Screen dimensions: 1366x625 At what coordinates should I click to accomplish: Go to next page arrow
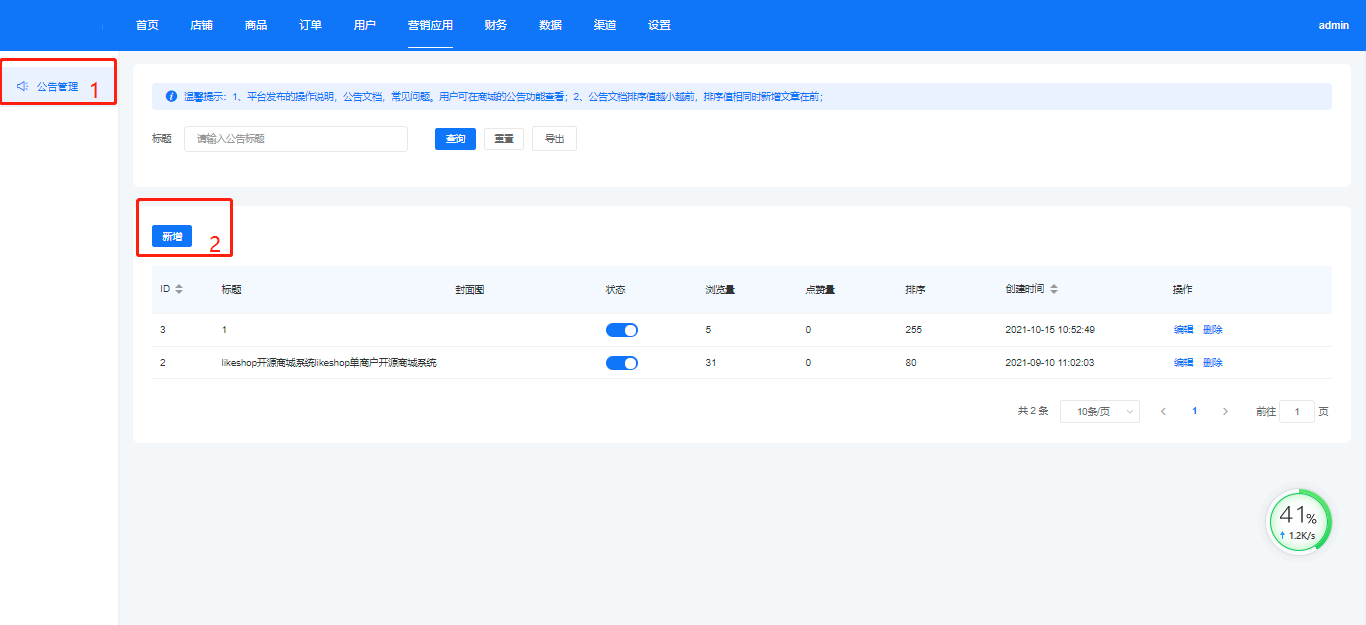[1225, 411]
